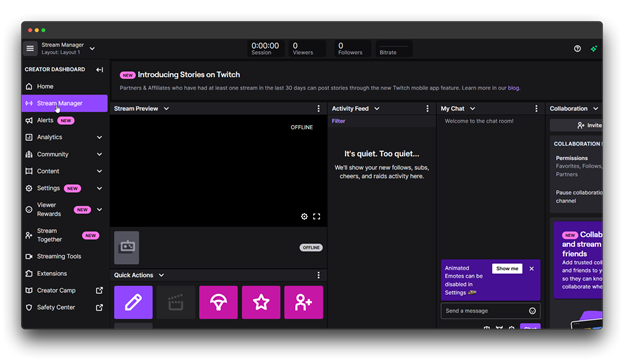Open the My Chat panel dropdown
Viewport: 624px width, 361px height.
(472, 109)
